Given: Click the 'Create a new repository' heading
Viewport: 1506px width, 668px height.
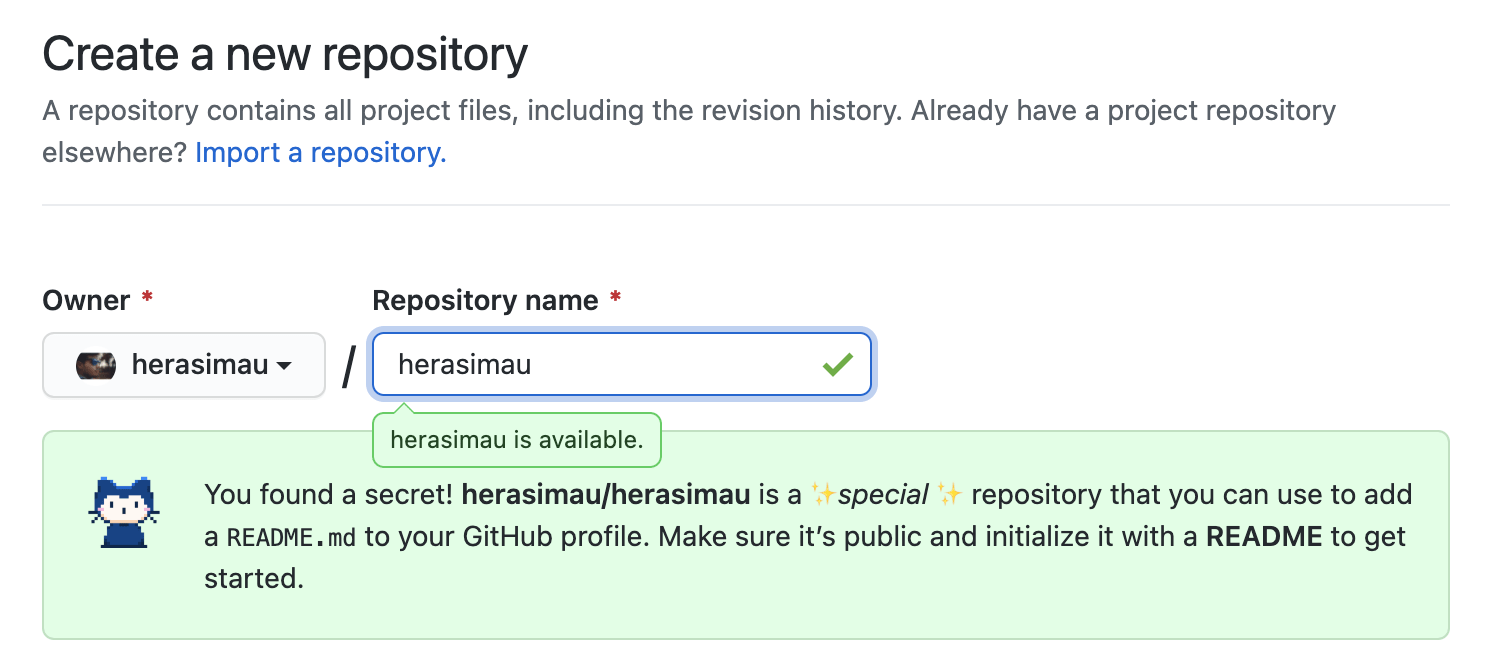Looking at the screenshot, I should pyautogui.click(x=285, y=55).
